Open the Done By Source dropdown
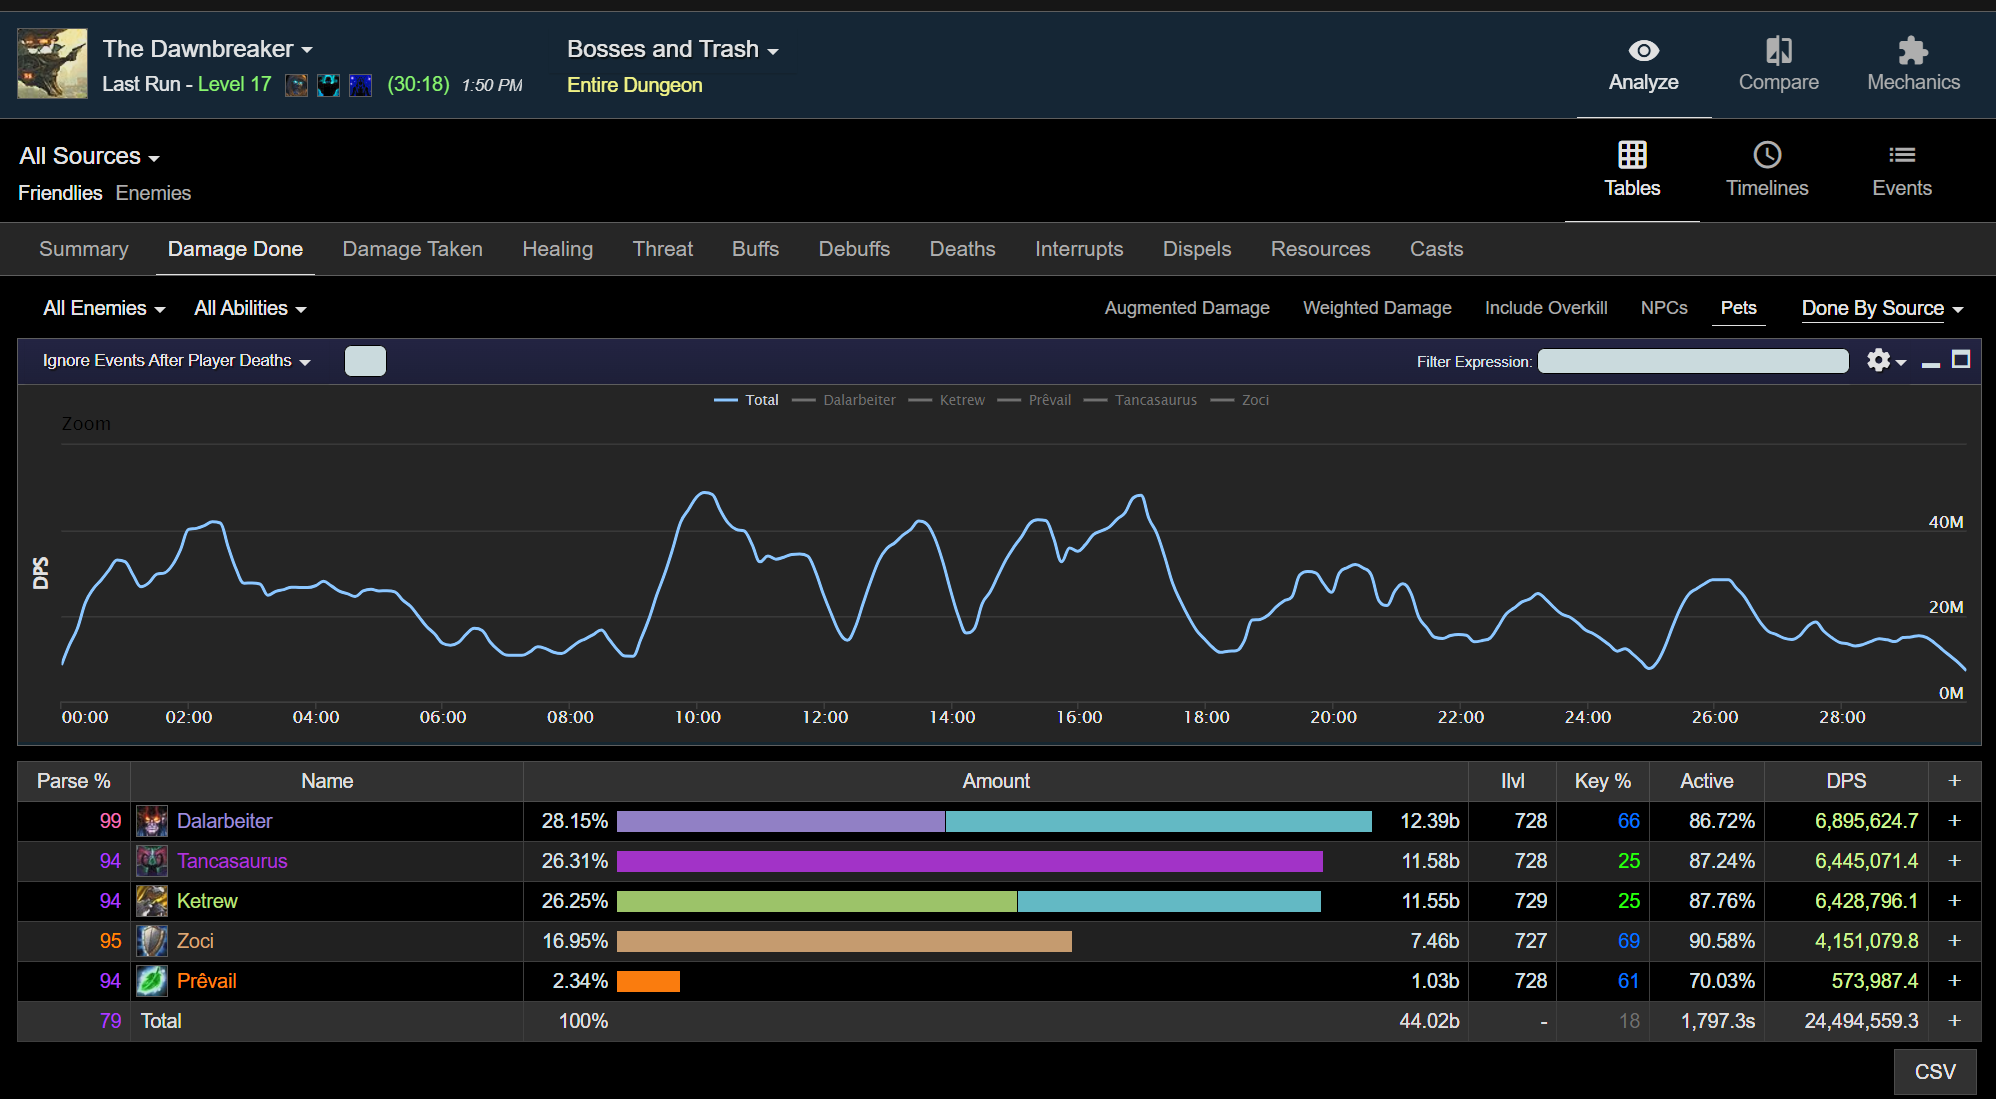Screen dimensions: 1996x1099 [1881, 308]
